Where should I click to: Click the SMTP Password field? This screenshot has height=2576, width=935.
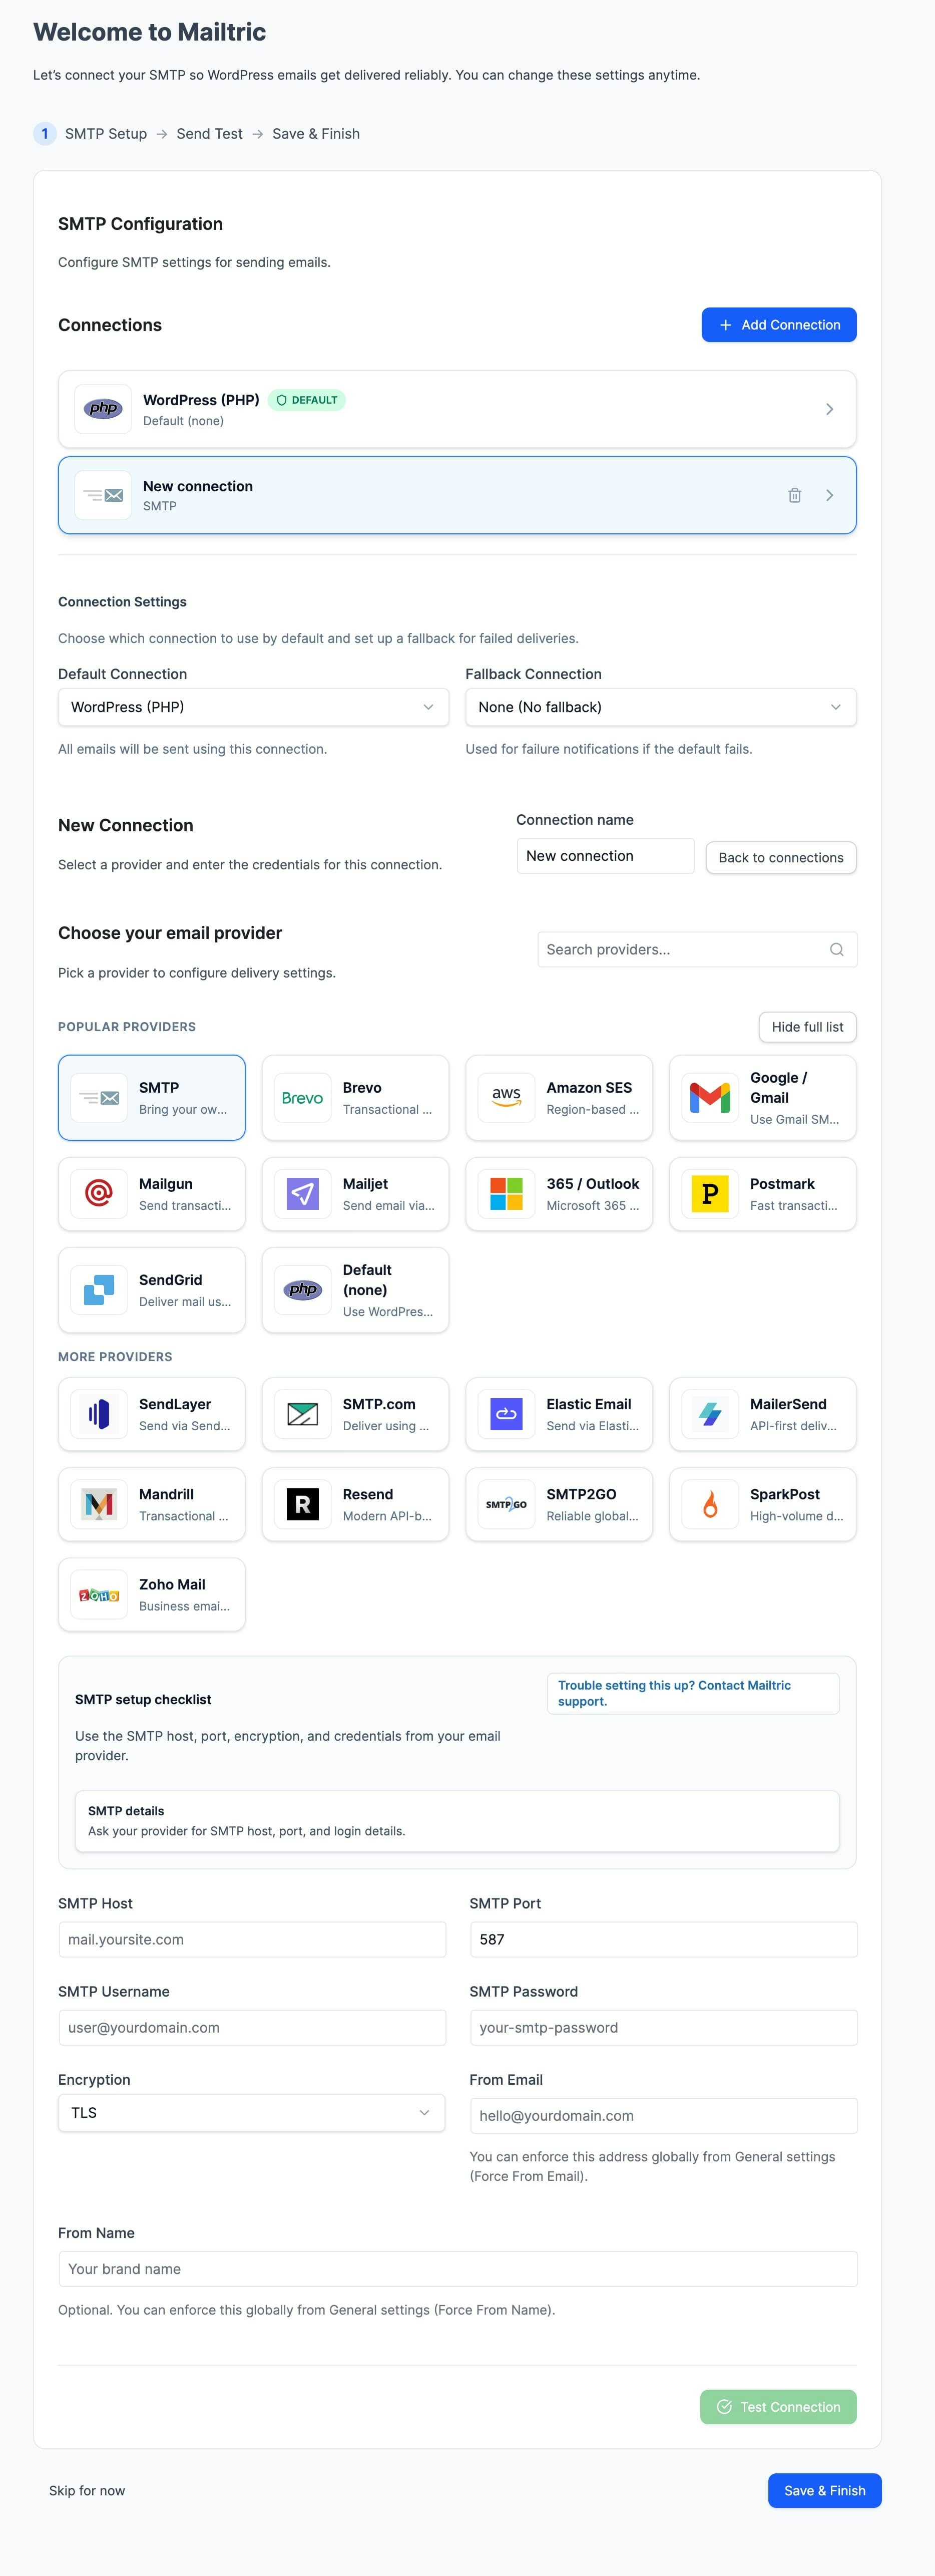(x=663, y=2027)
